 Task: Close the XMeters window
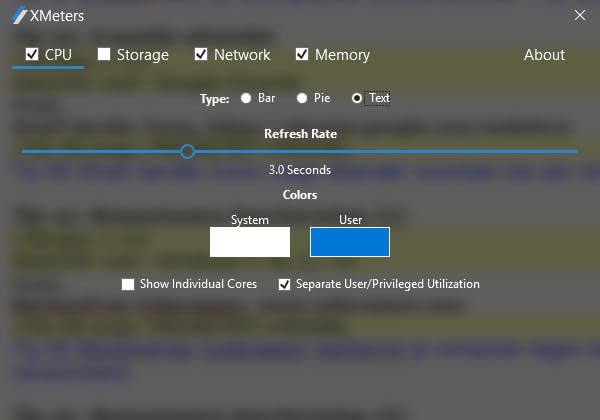(x=579, y=16)
